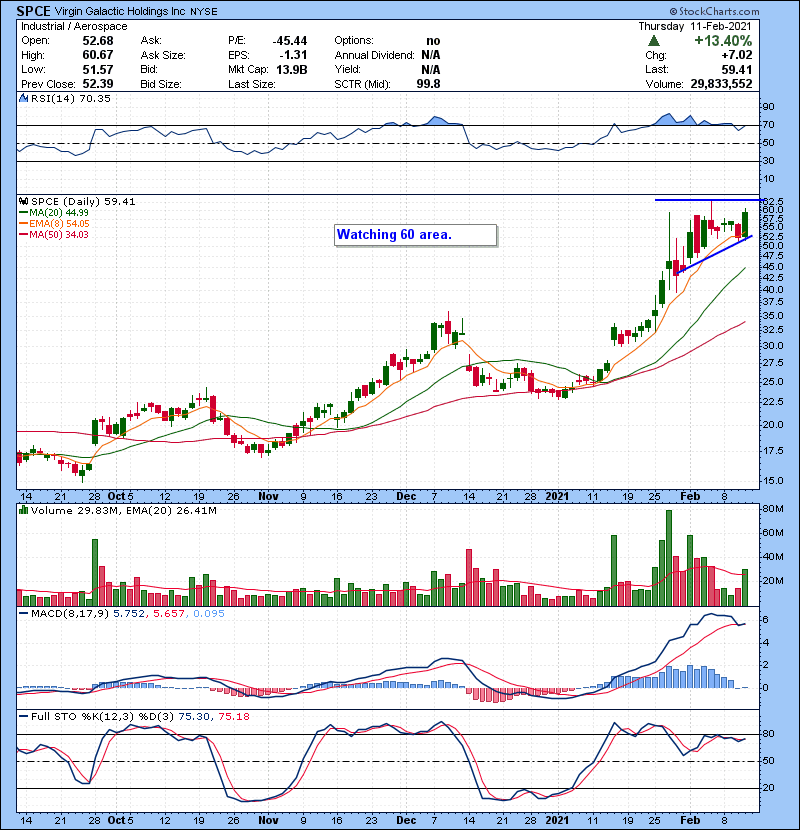This screenshot has height=830, width=800.
Task: Click the green MA(20) legend line marker
Action: [23, 213]
